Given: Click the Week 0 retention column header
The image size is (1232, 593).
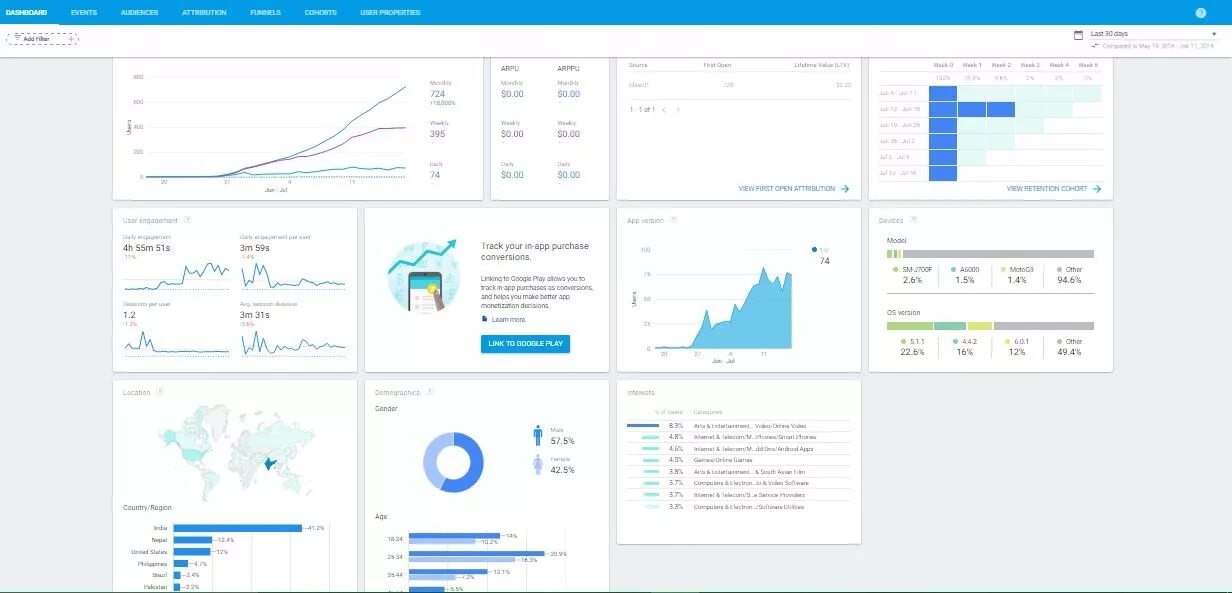Looking at the screenshot, I should point(943,65).
